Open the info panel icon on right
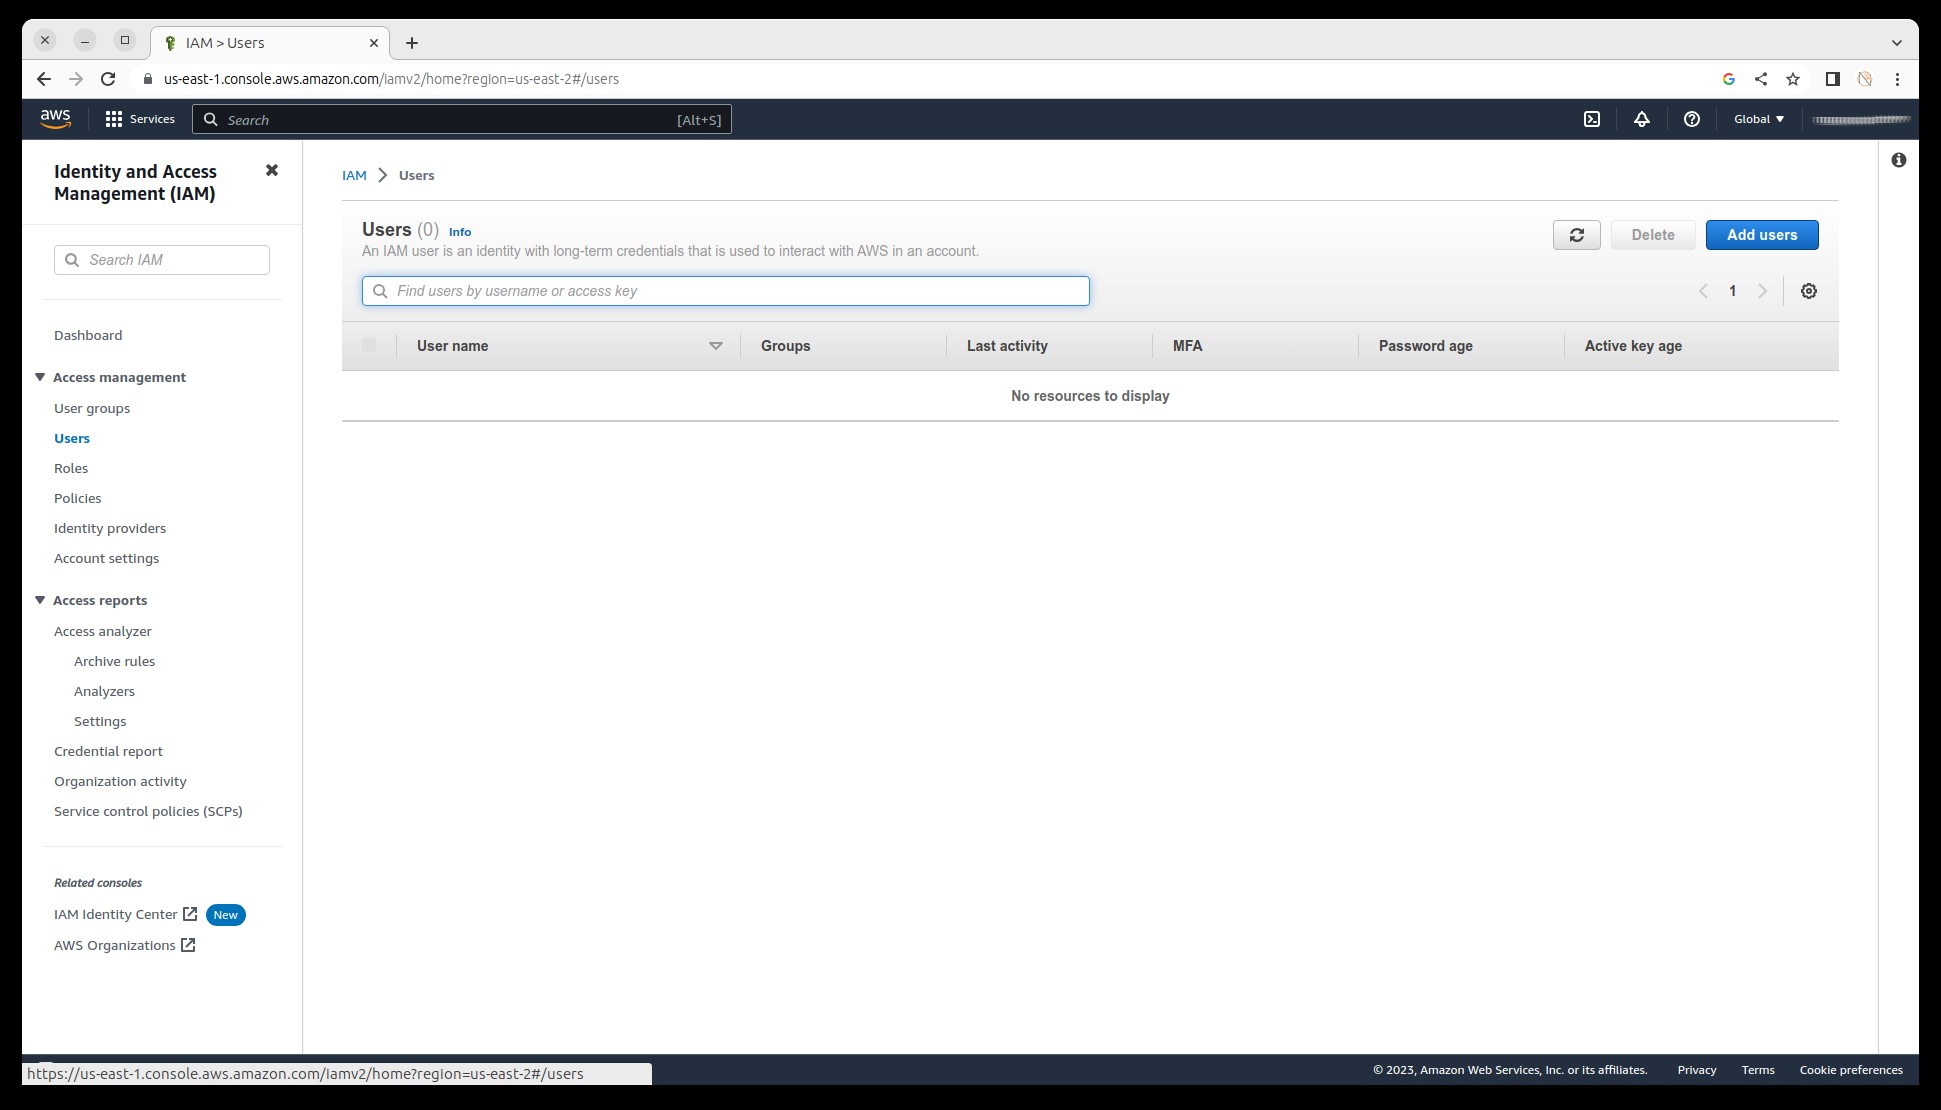The image size is (1941, 1110). 1899,160
